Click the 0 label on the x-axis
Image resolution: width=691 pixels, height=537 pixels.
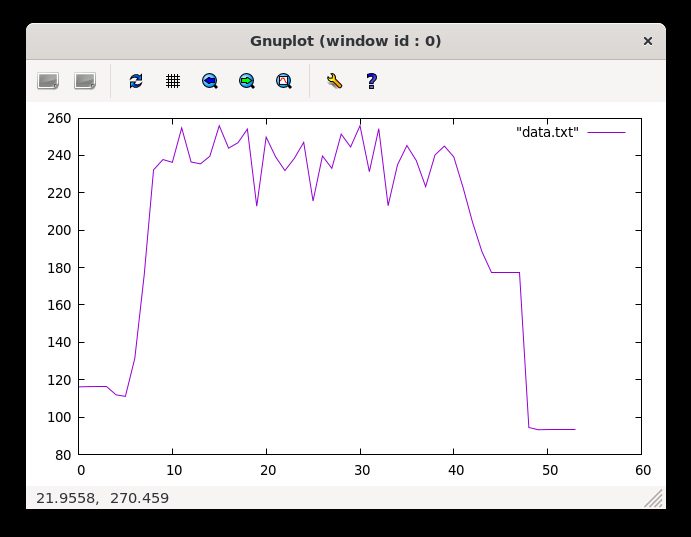[81, 470]
